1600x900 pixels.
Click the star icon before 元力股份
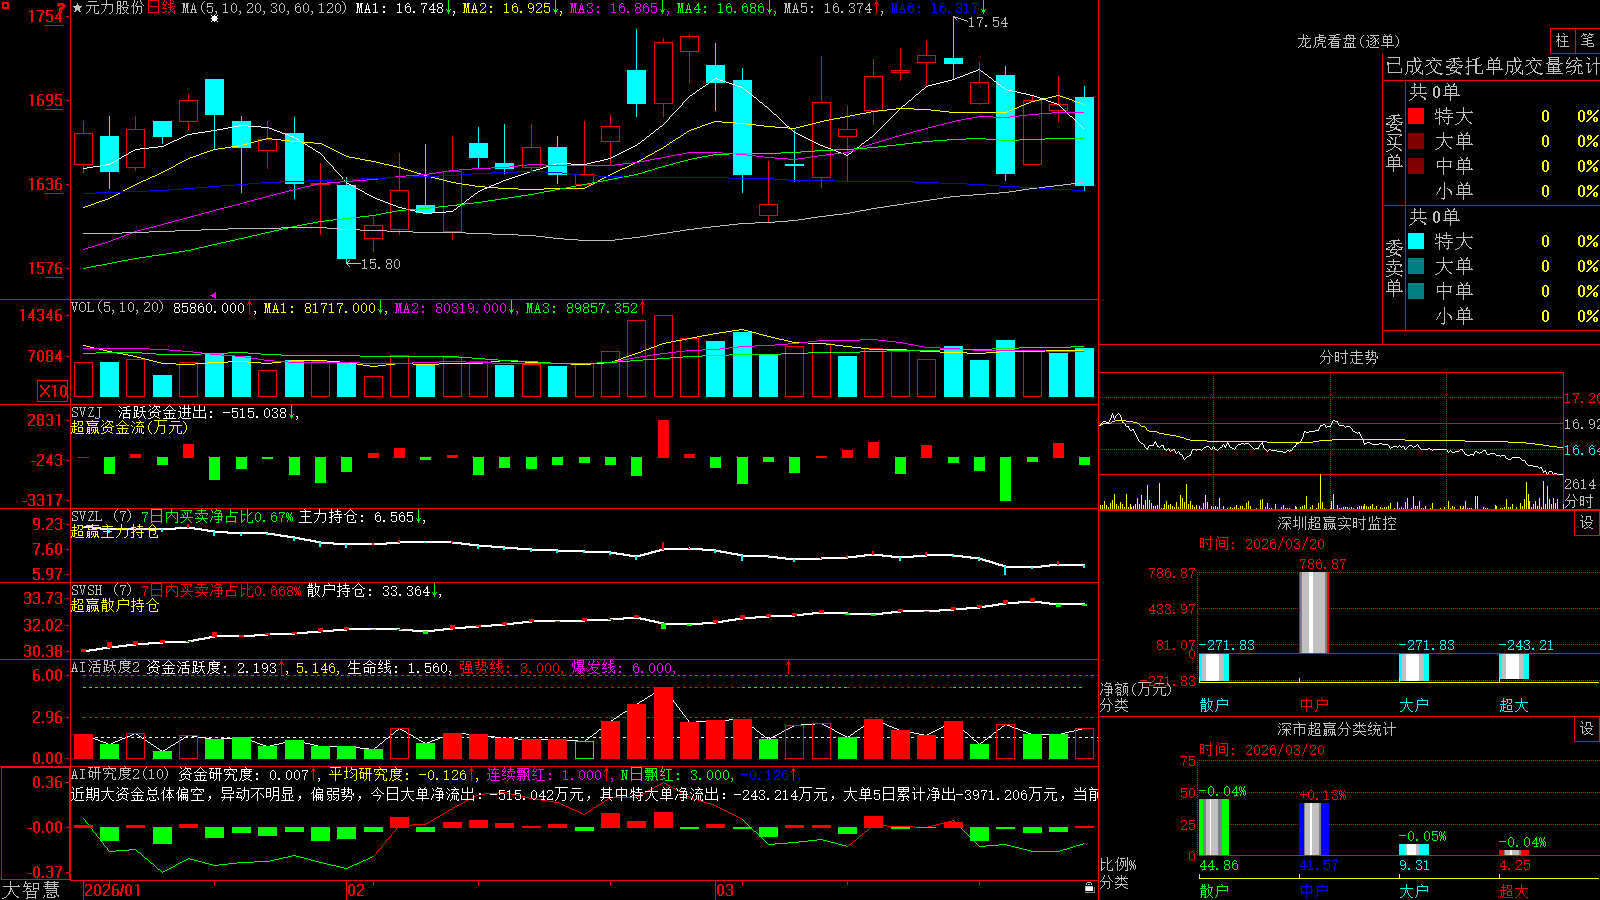(78, 8)
